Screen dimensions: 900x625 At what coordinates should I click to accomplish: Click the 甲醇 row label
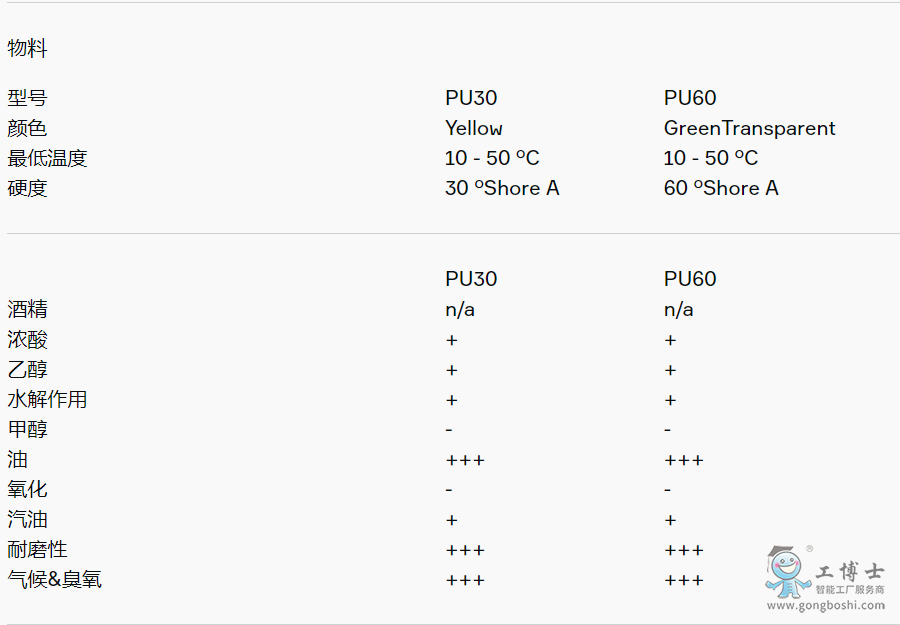28,429
